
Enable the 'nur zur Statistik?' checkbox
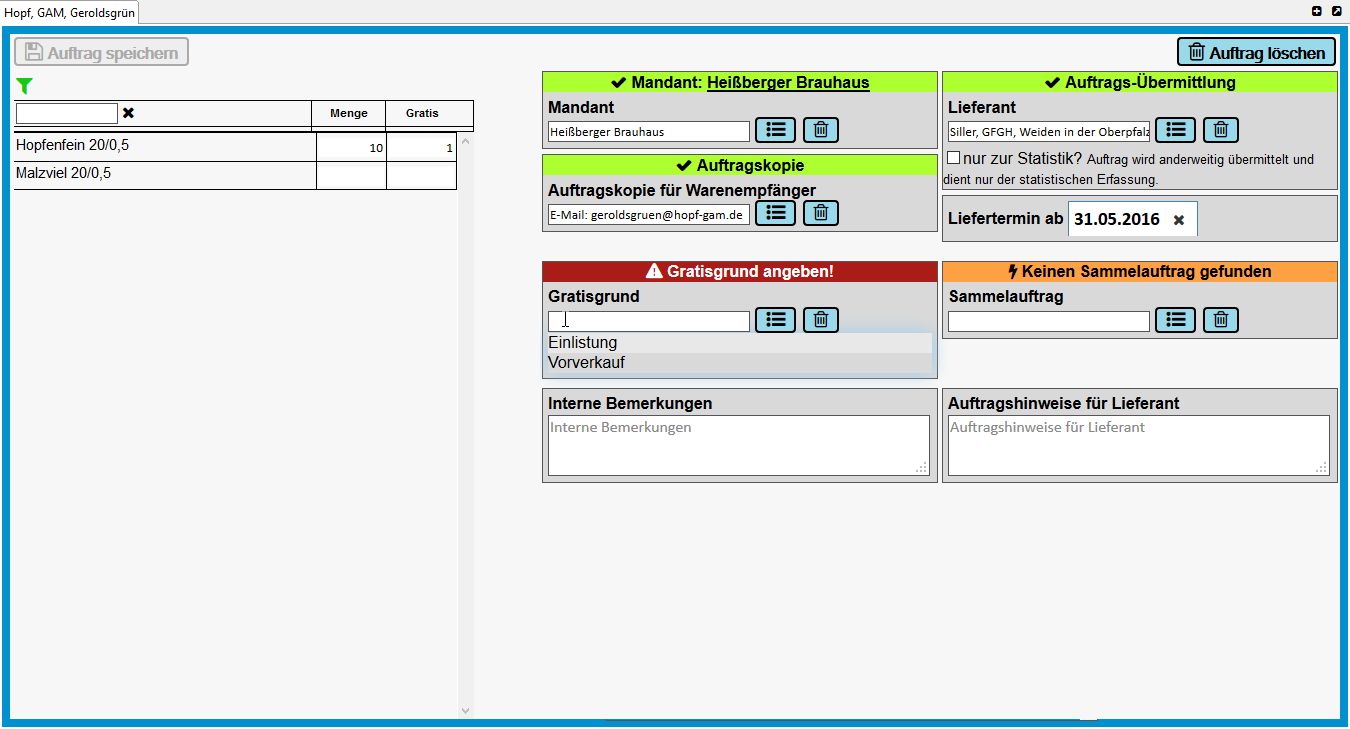click(x=953, y=158)
